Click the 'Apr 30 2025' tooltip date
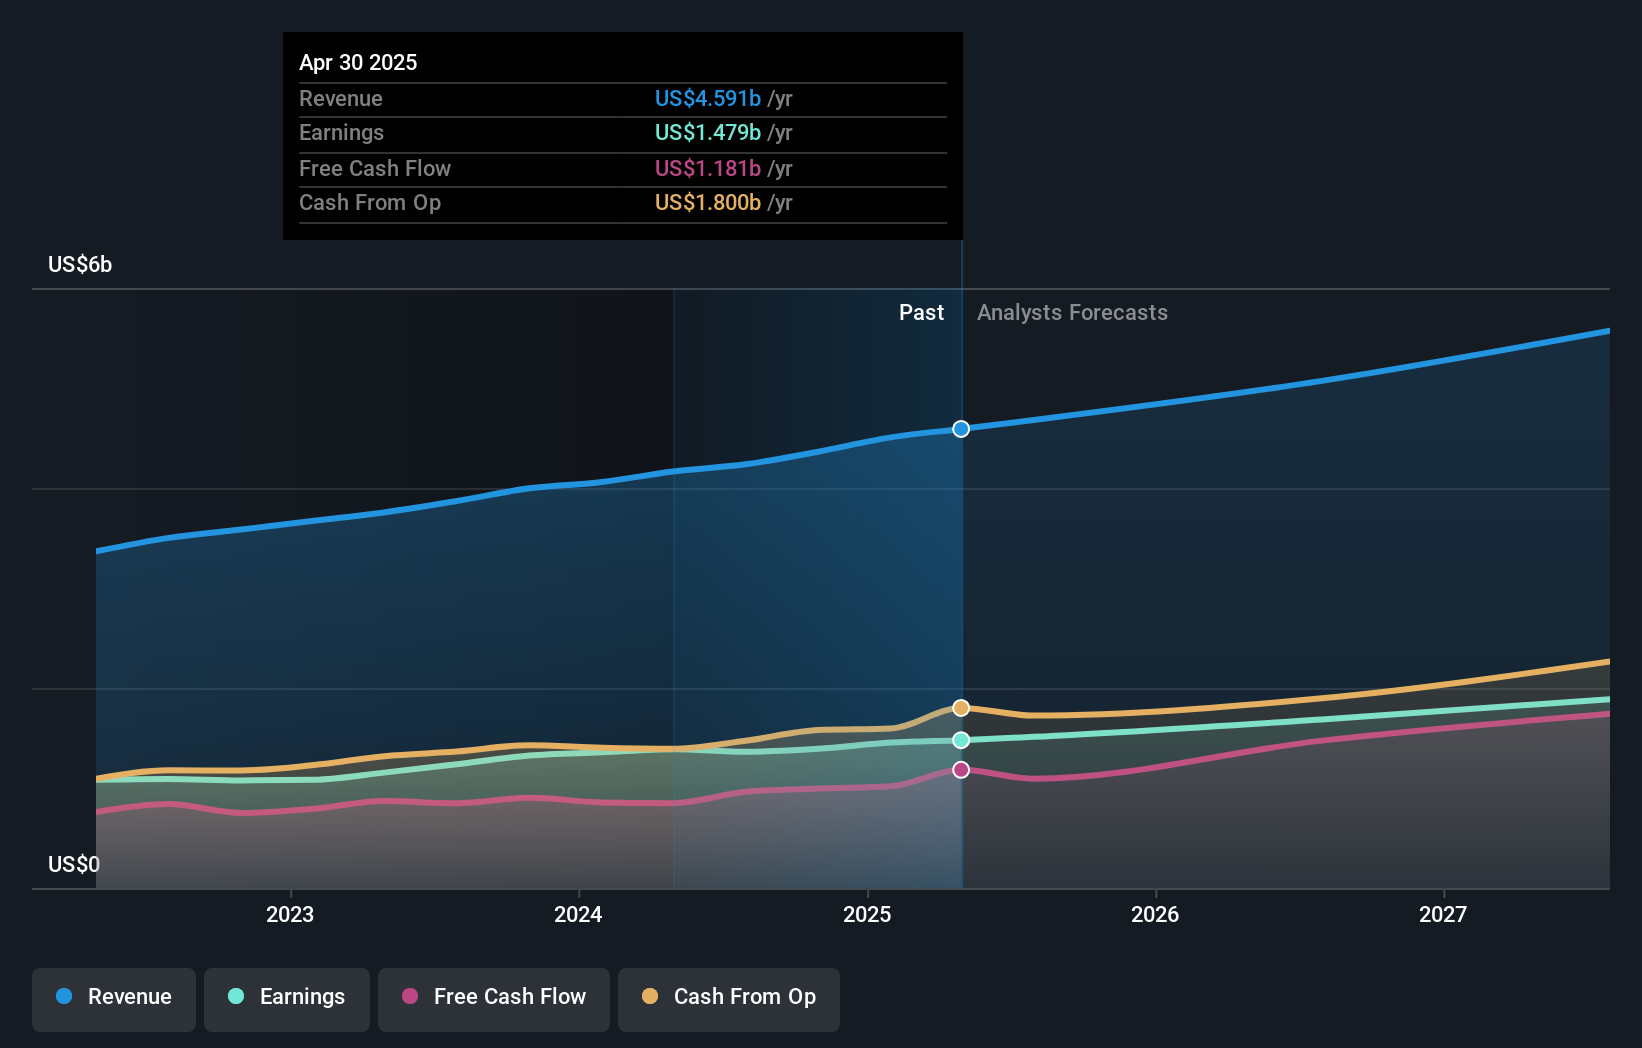This screenshot has width=1642, height=1048. (x=358, y=62)
